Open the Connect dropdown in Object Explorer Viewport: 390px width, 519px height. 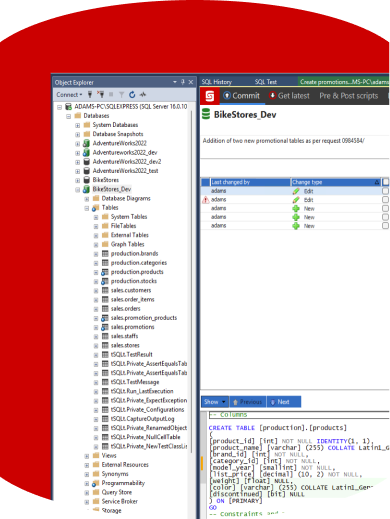(69, 95)
